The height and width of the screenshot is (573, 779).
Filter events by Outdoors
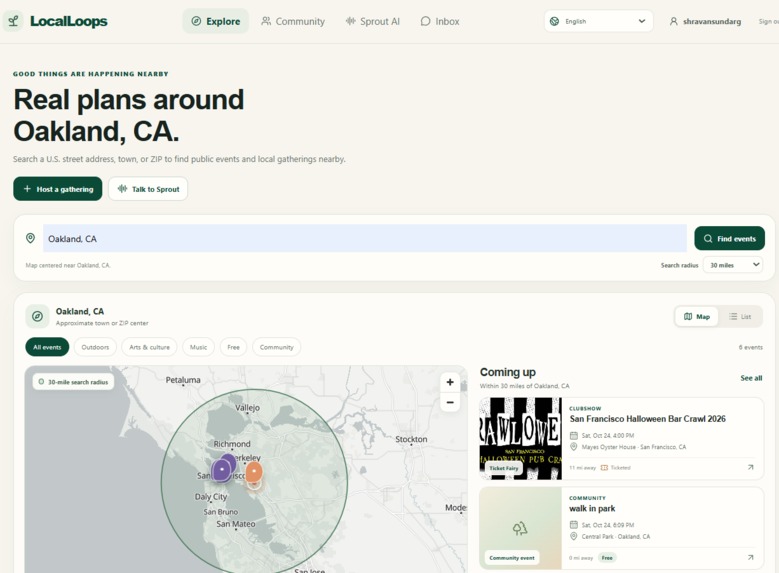[x=95, y=347]
